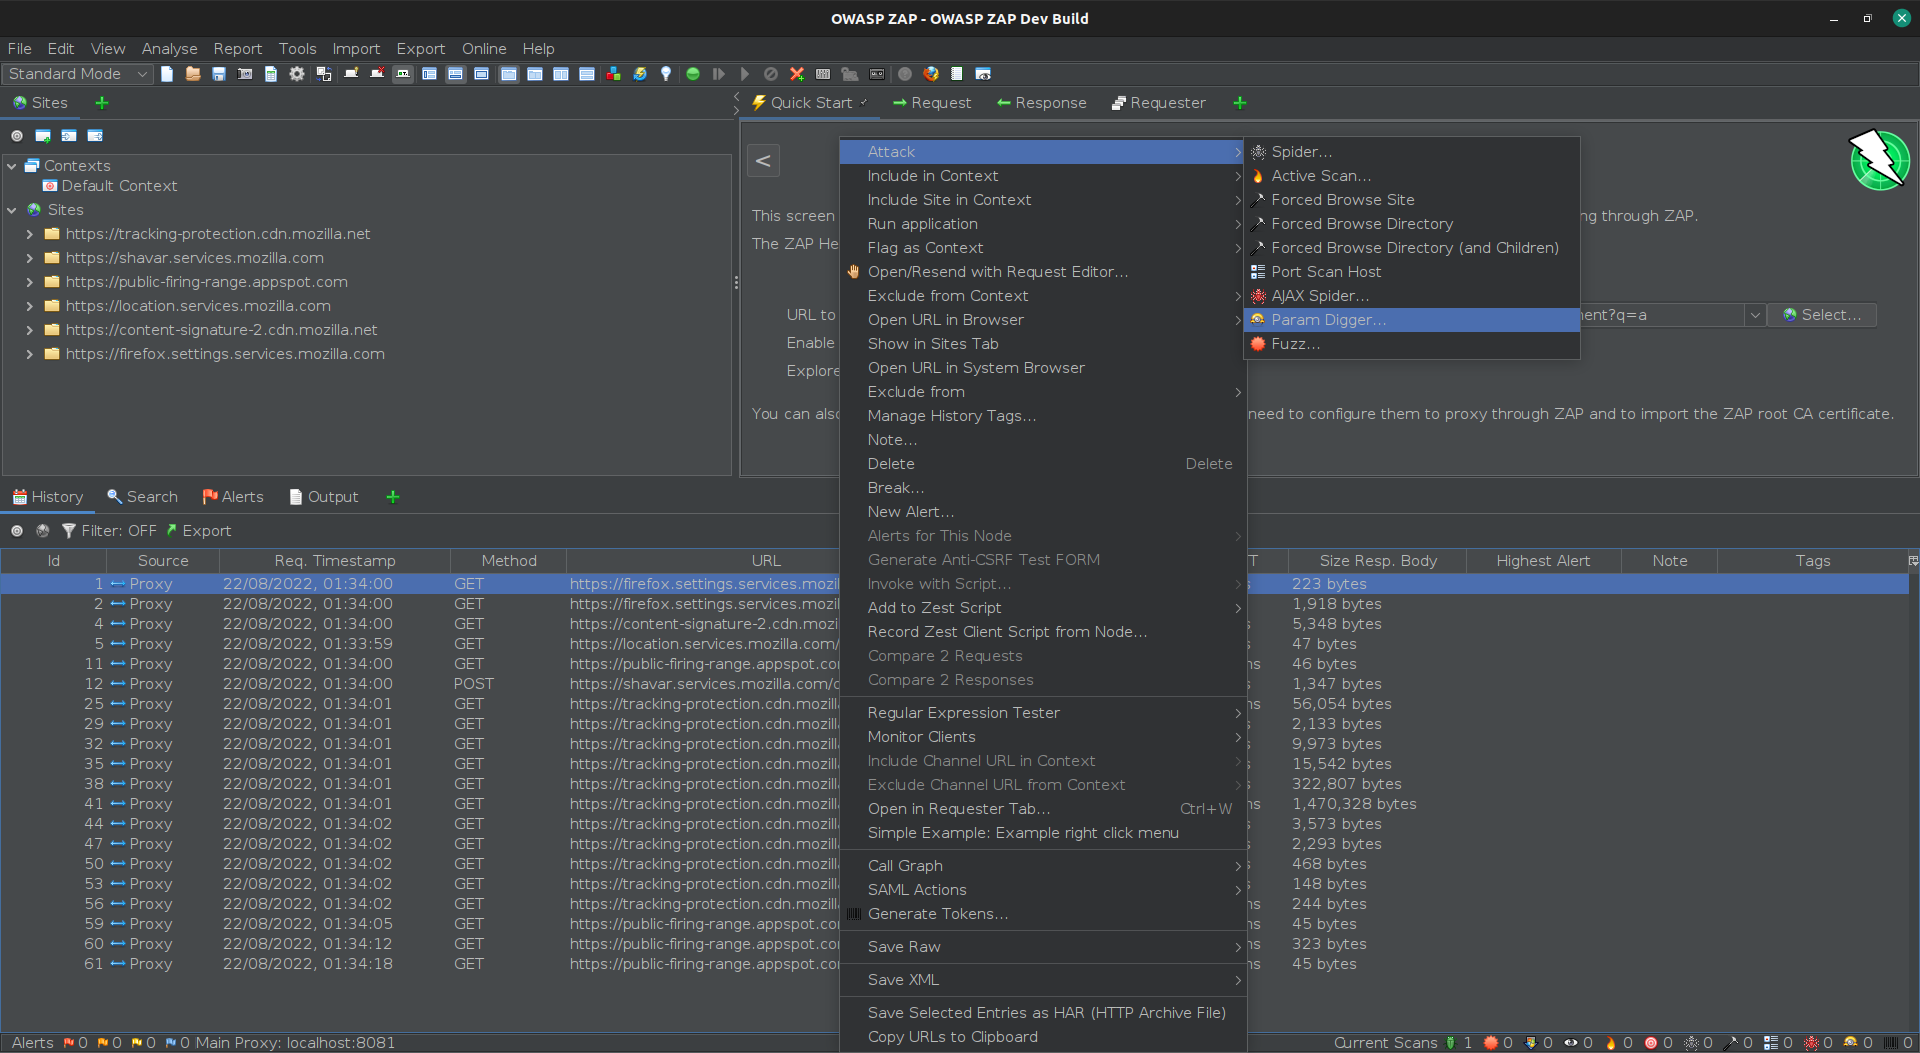
Task: Click the Select button near URL field
Action: pyautogui.click(x=1822, y=315)
